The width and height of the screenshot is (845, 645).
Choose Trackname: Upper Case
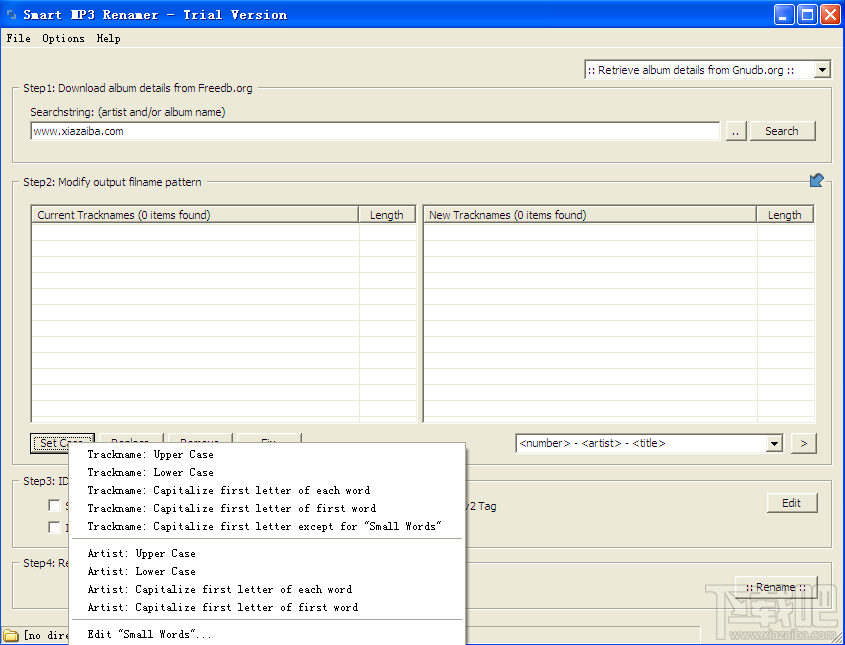[x=267, y=454]
